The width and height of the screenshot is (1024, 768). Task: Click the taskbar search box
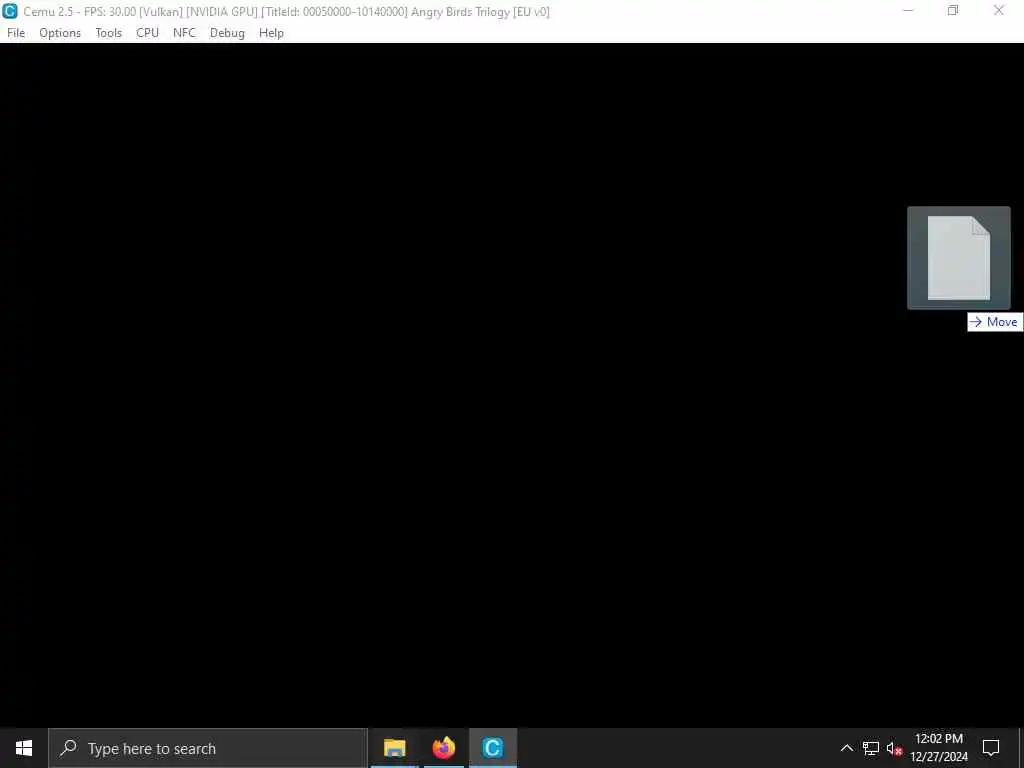[x=208, y=748]
